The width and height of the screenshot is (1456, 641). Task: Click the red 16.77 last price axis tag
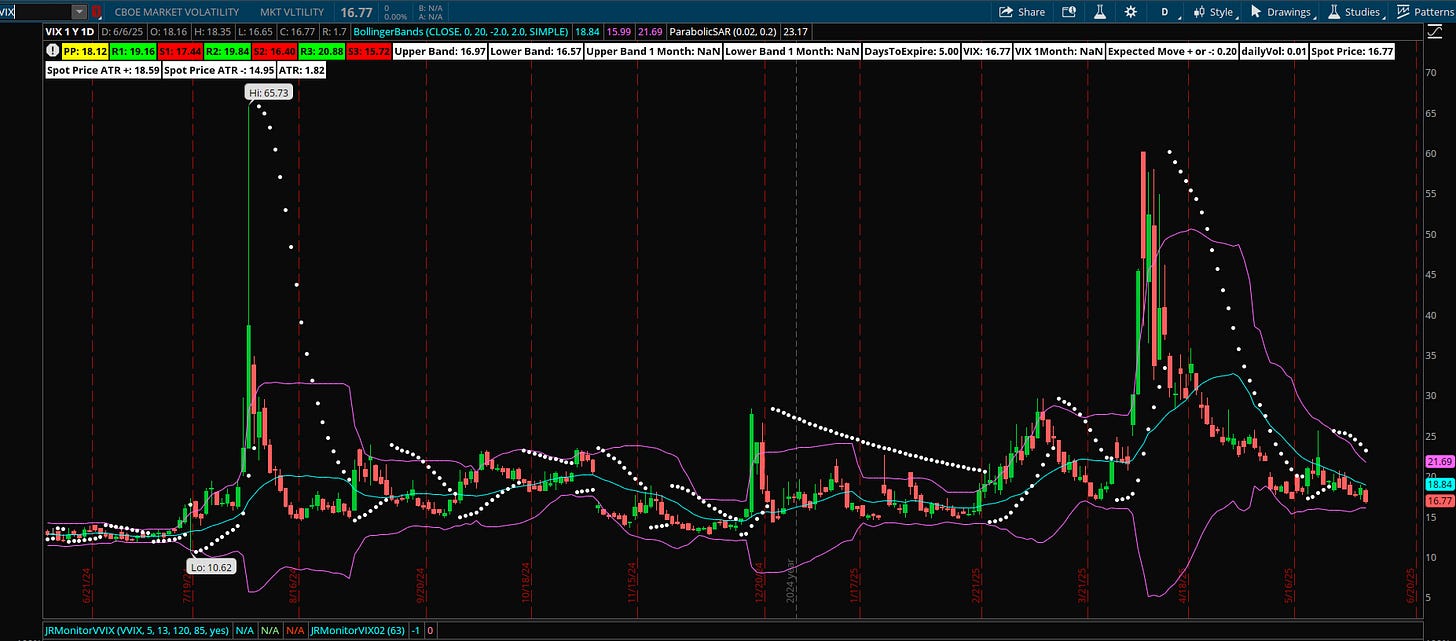(1439, 500)
